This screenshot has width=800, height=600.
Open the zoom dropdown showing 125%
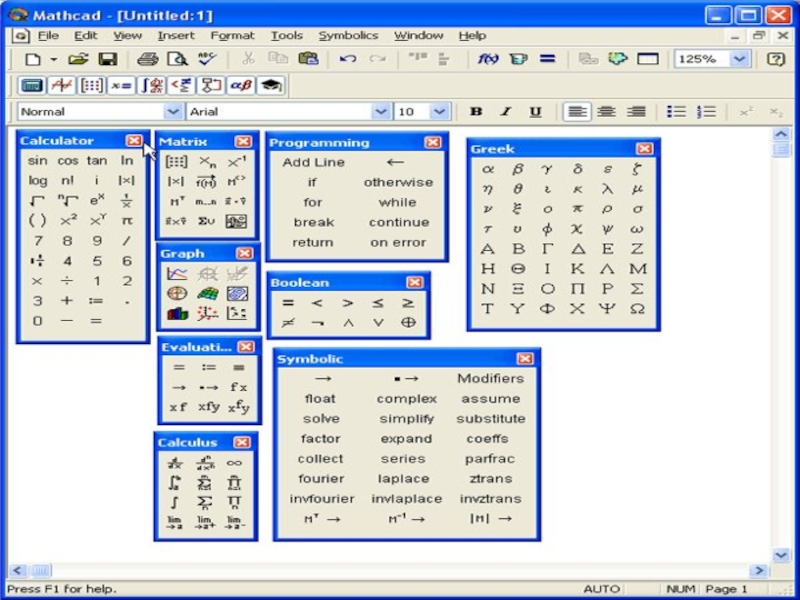[x=739, y=59]
